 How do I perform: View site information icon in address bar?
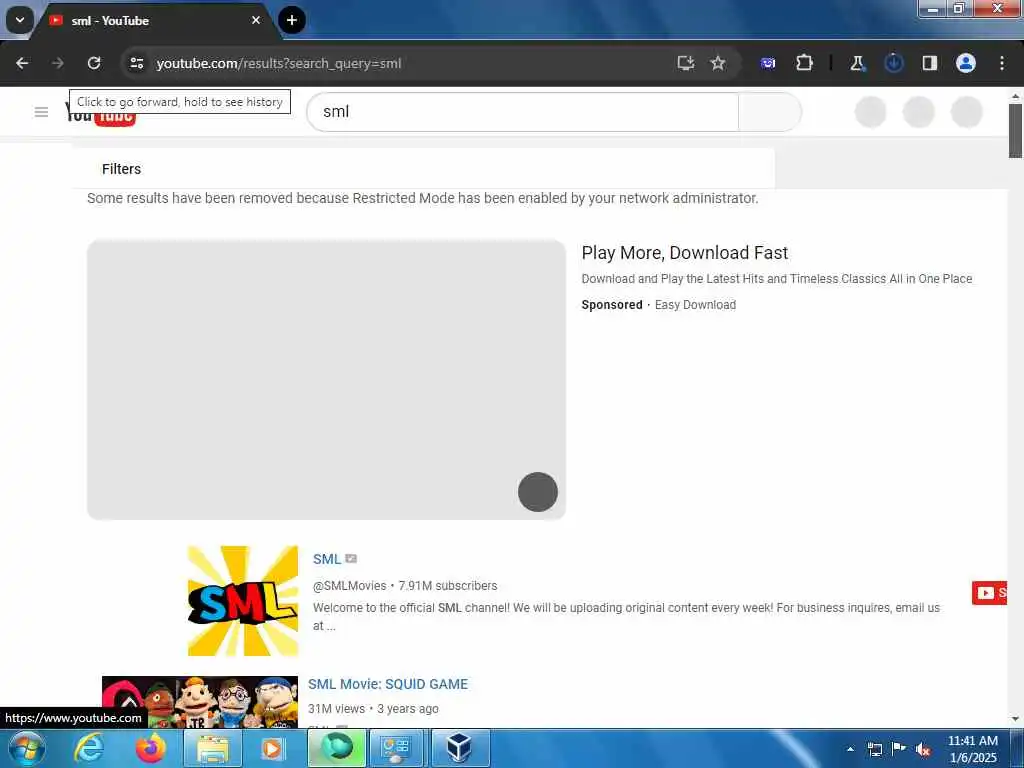136,63
